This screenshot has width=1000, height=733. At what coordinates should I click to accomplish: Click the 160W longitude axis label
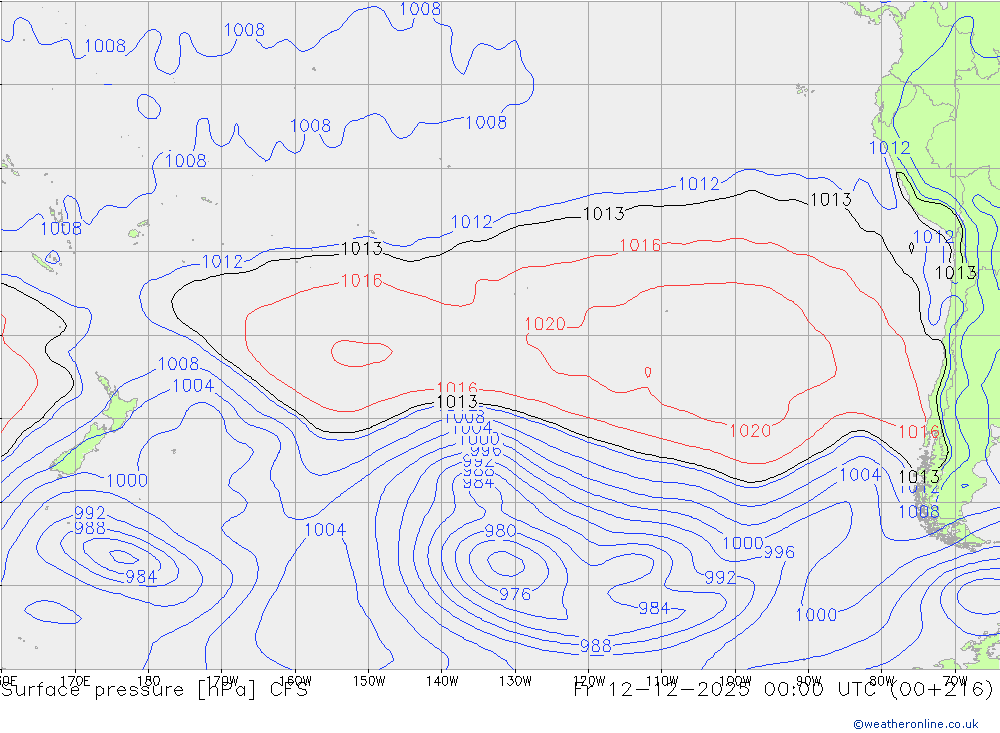[x=295, y=681]
